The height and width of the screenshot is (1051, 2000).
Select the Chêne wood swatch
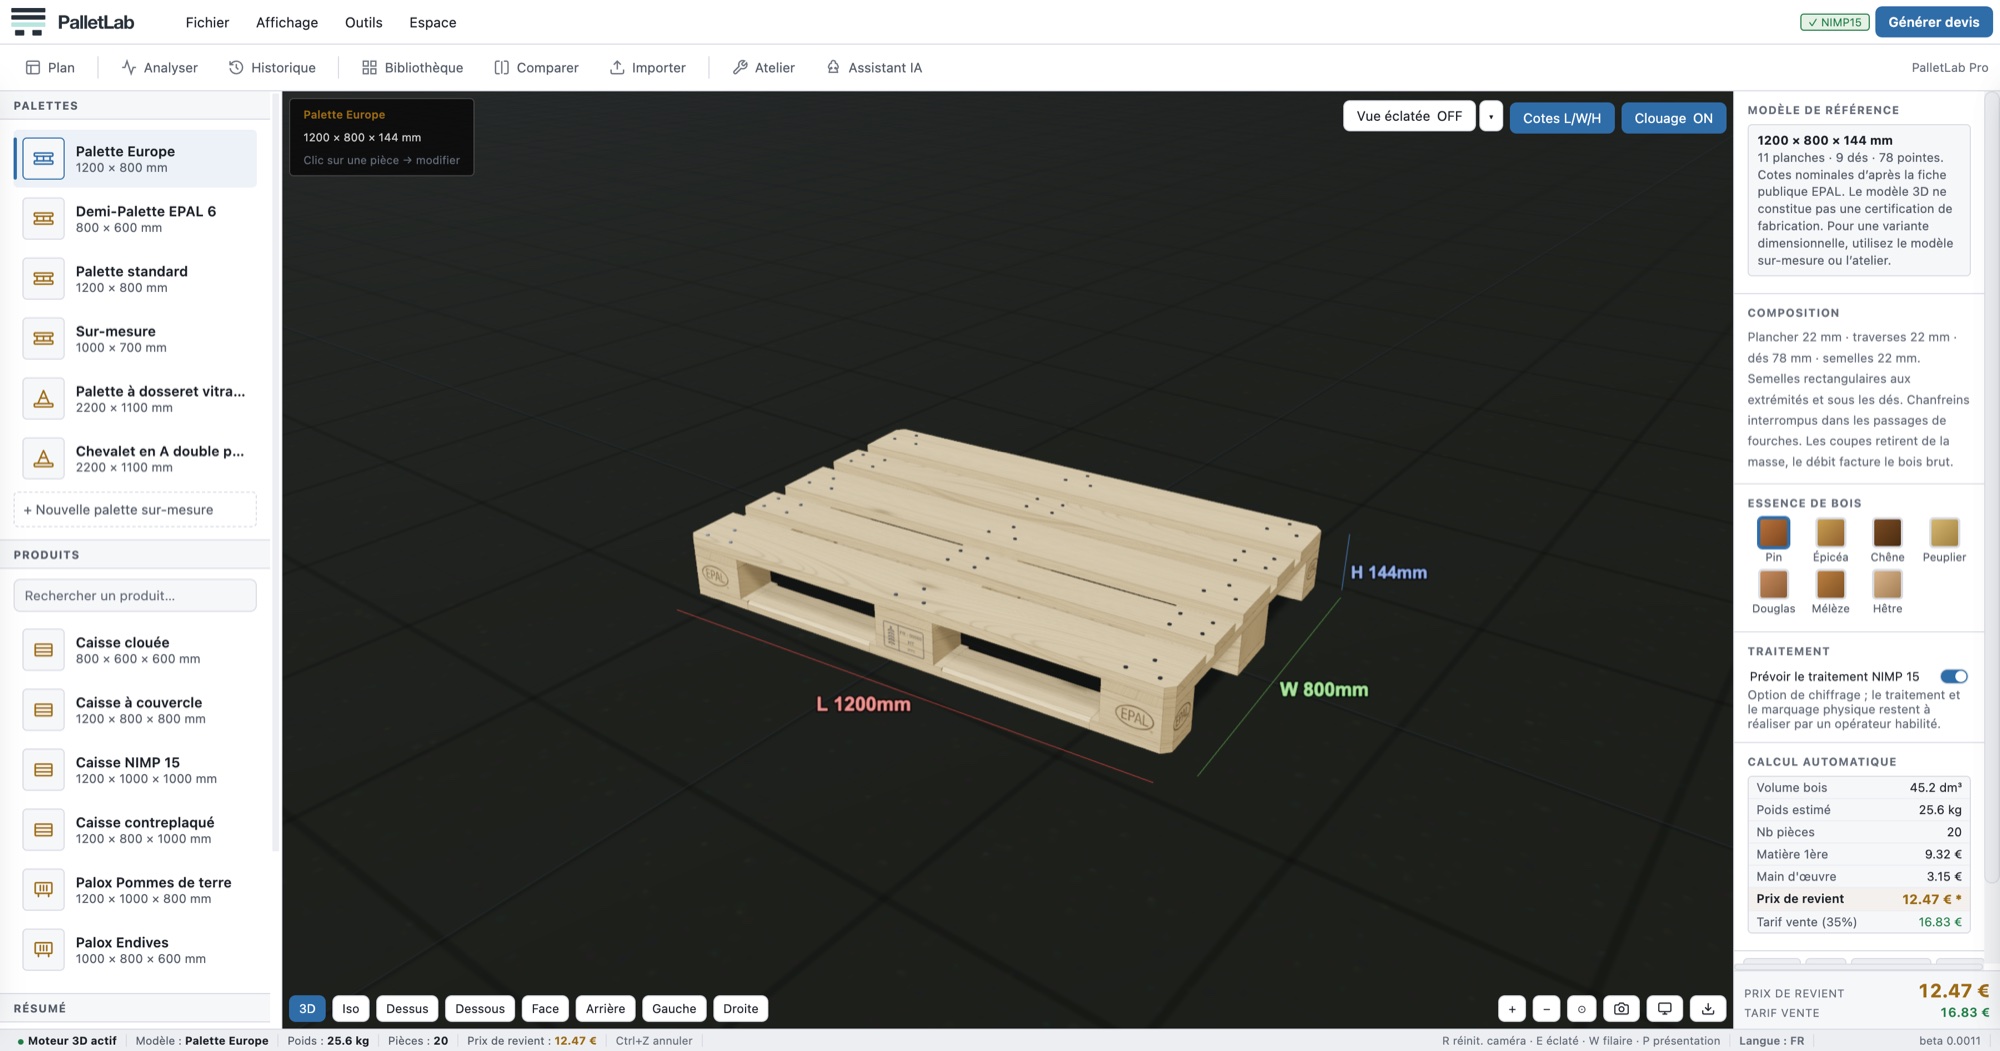click(x=1887, y=533)
